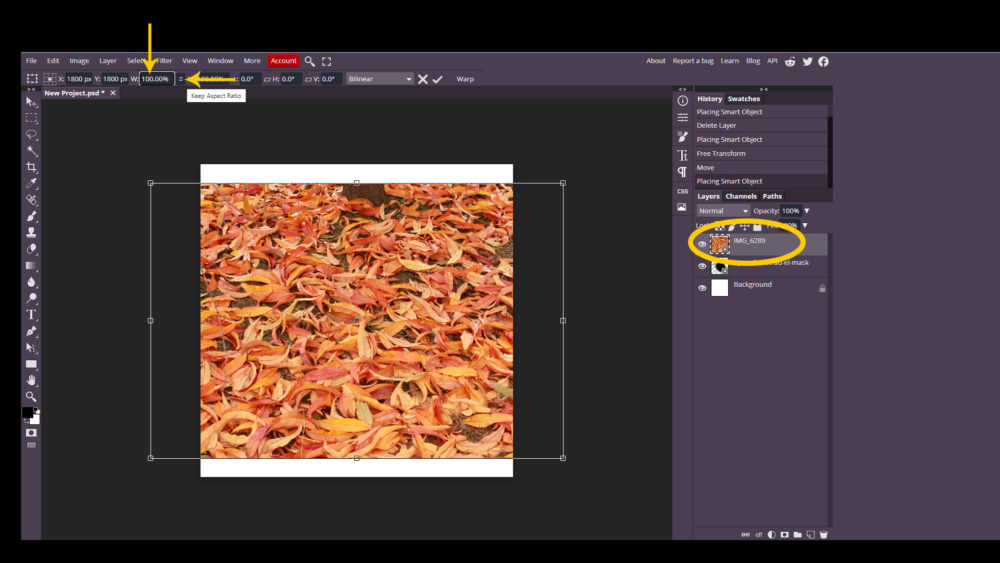Hide the IMG_6289 layer
1000x563 pixels.
click(x=702, y=244)
